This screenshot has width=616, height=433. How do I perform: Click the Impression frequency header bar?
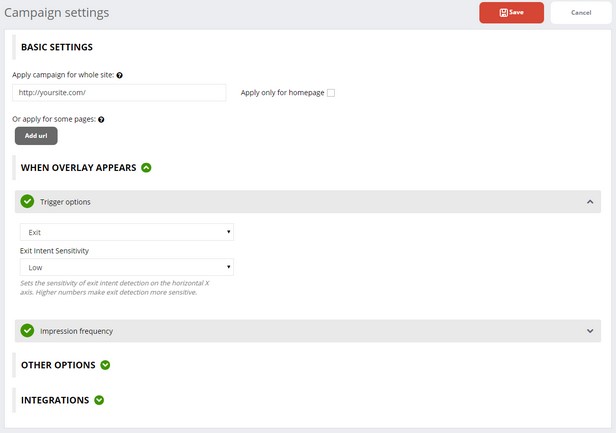308,331
